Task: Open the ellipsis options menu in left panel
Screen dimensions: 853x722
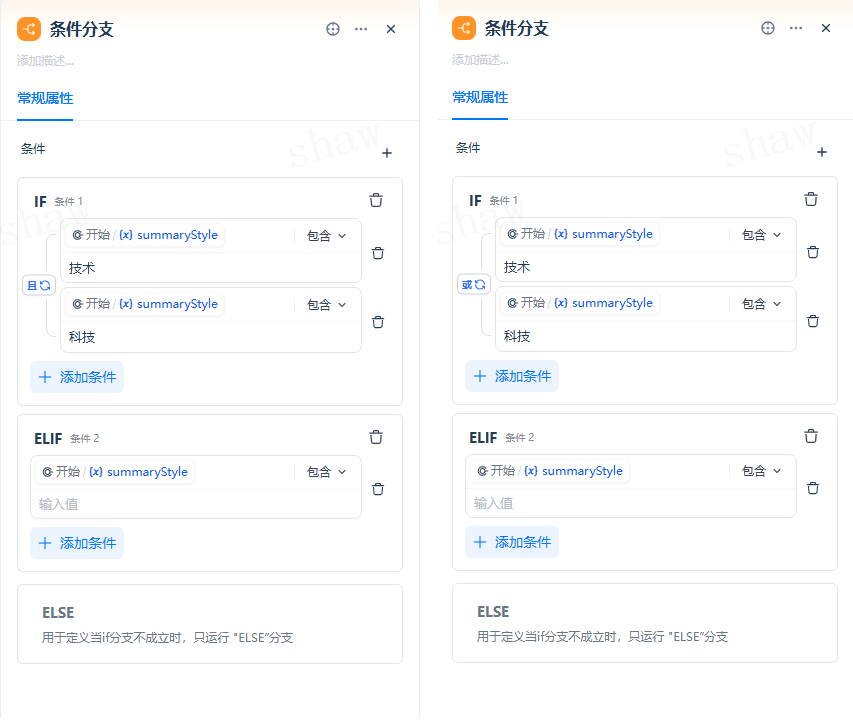Action: [361, 29]
